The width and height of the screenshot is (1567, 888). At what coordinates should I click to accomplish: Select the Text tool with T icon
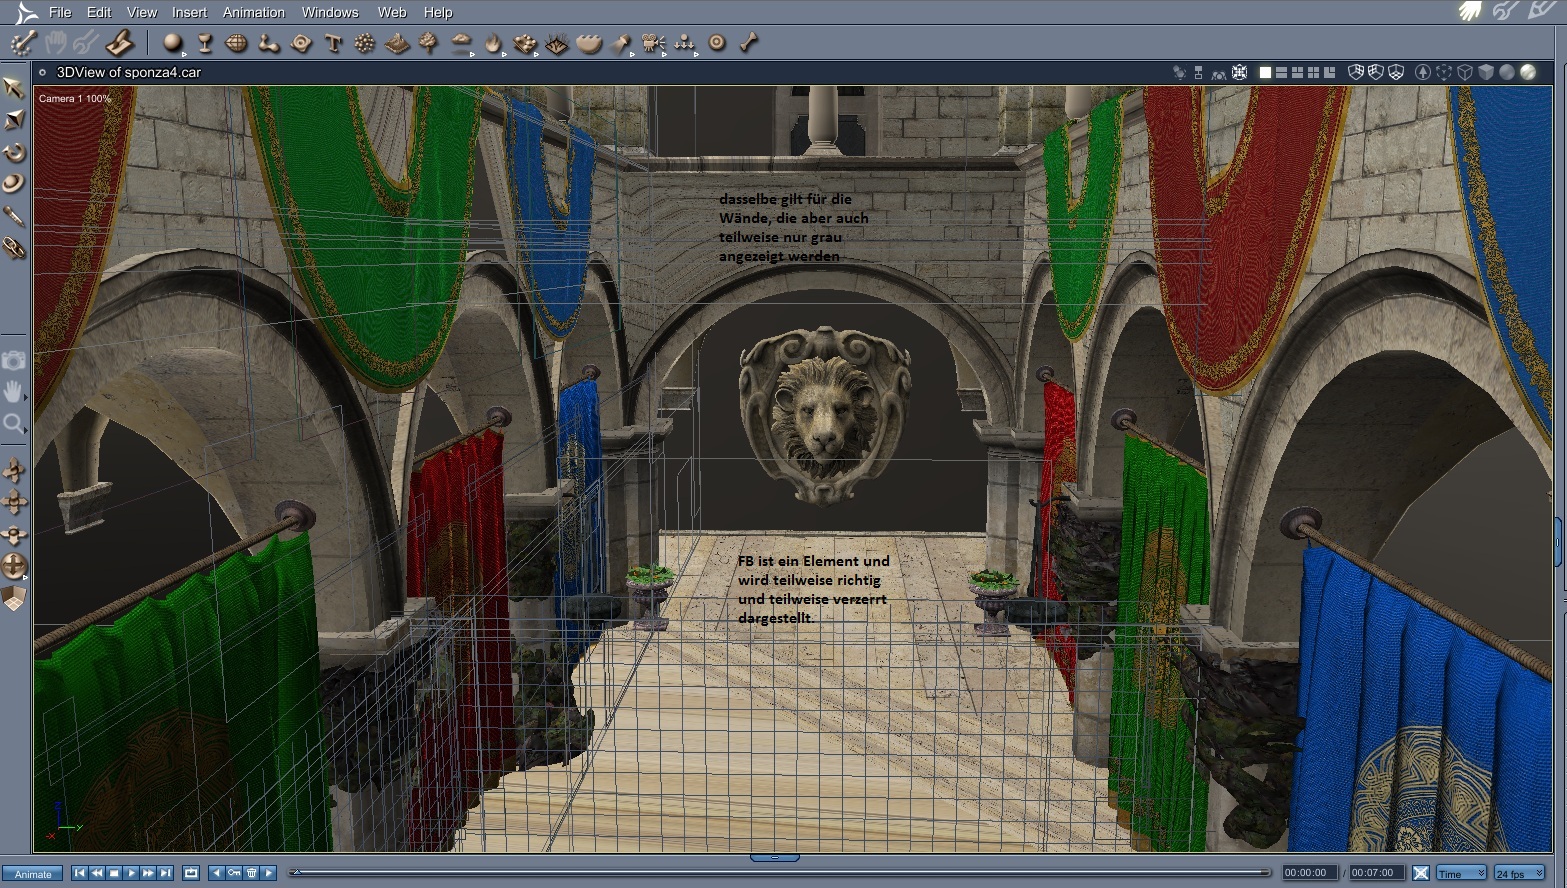(x=333, y=43)
